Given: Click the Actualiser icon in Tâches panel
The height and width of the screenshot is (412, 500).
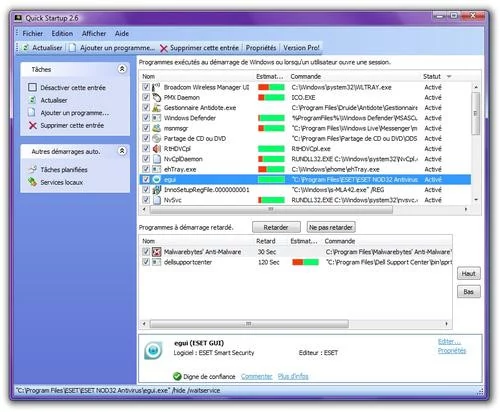Looking at the screenshot, I should point(32,100).
